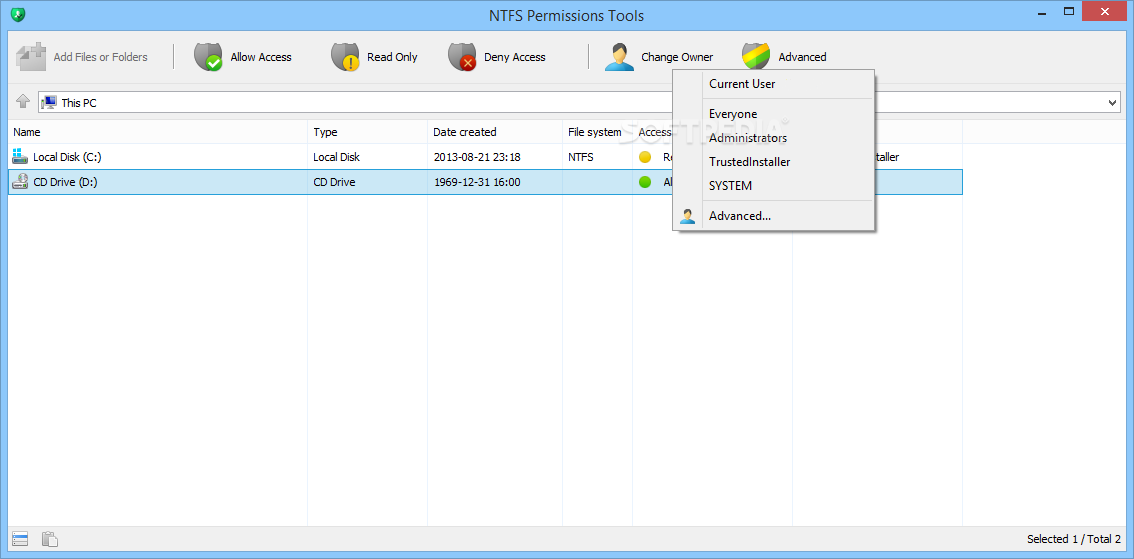Click the list view icon in status bar
Screen dimensions: 1134x559
[20, 539]
